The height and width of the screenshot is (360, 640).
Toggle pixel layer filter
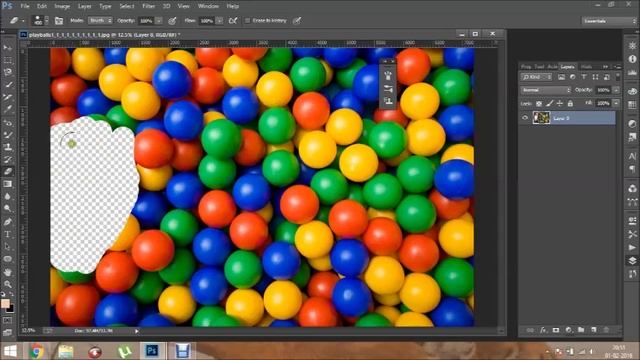561,77
